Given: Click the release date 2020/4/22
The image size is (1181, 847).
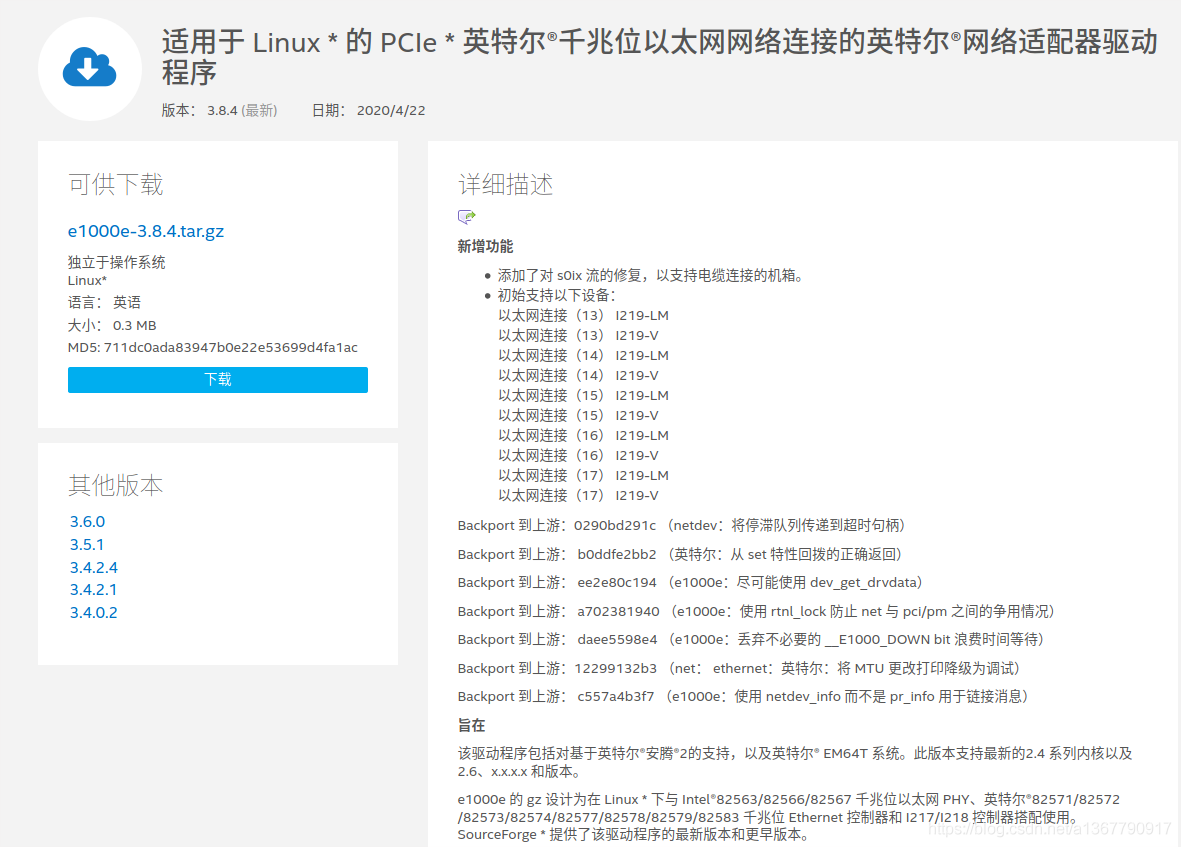Looking at the screenshot, I should 392,111.
